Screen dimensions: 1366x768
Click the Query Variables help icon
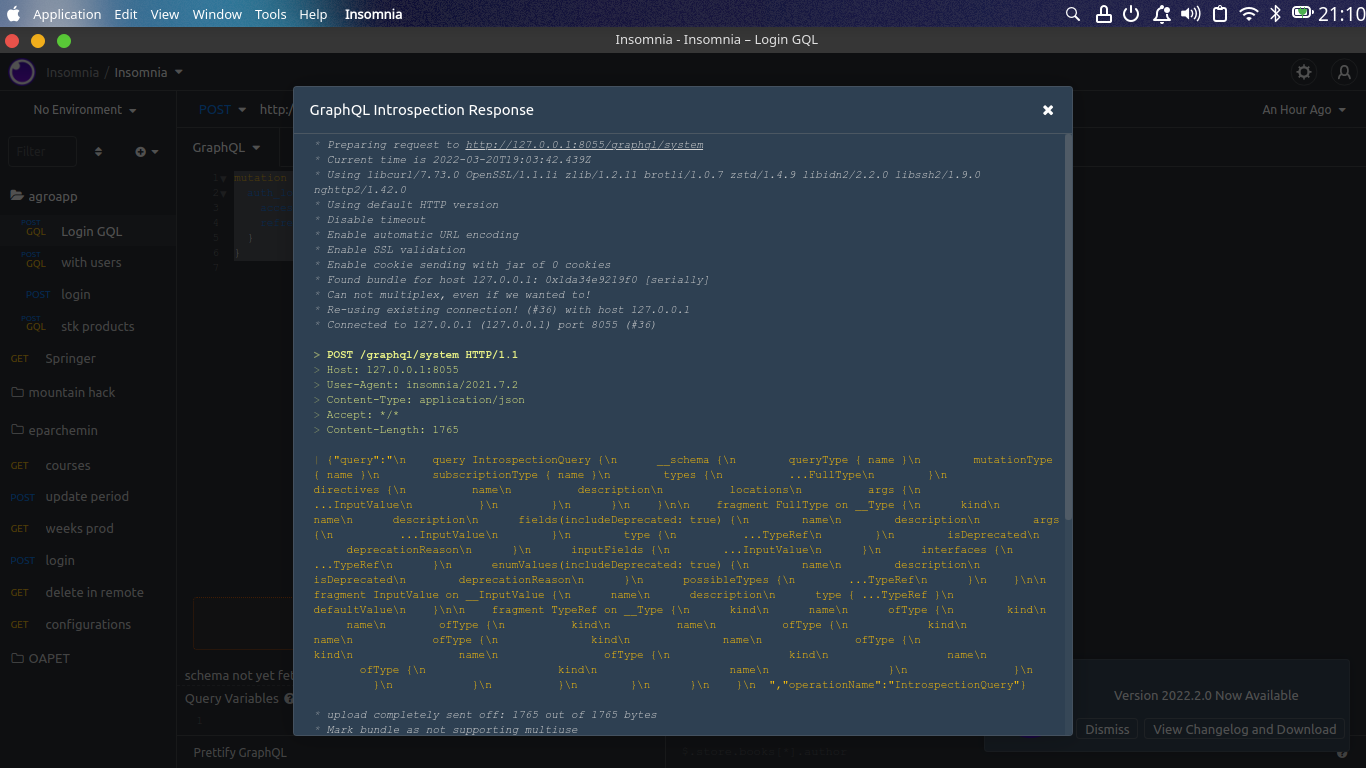289,698
